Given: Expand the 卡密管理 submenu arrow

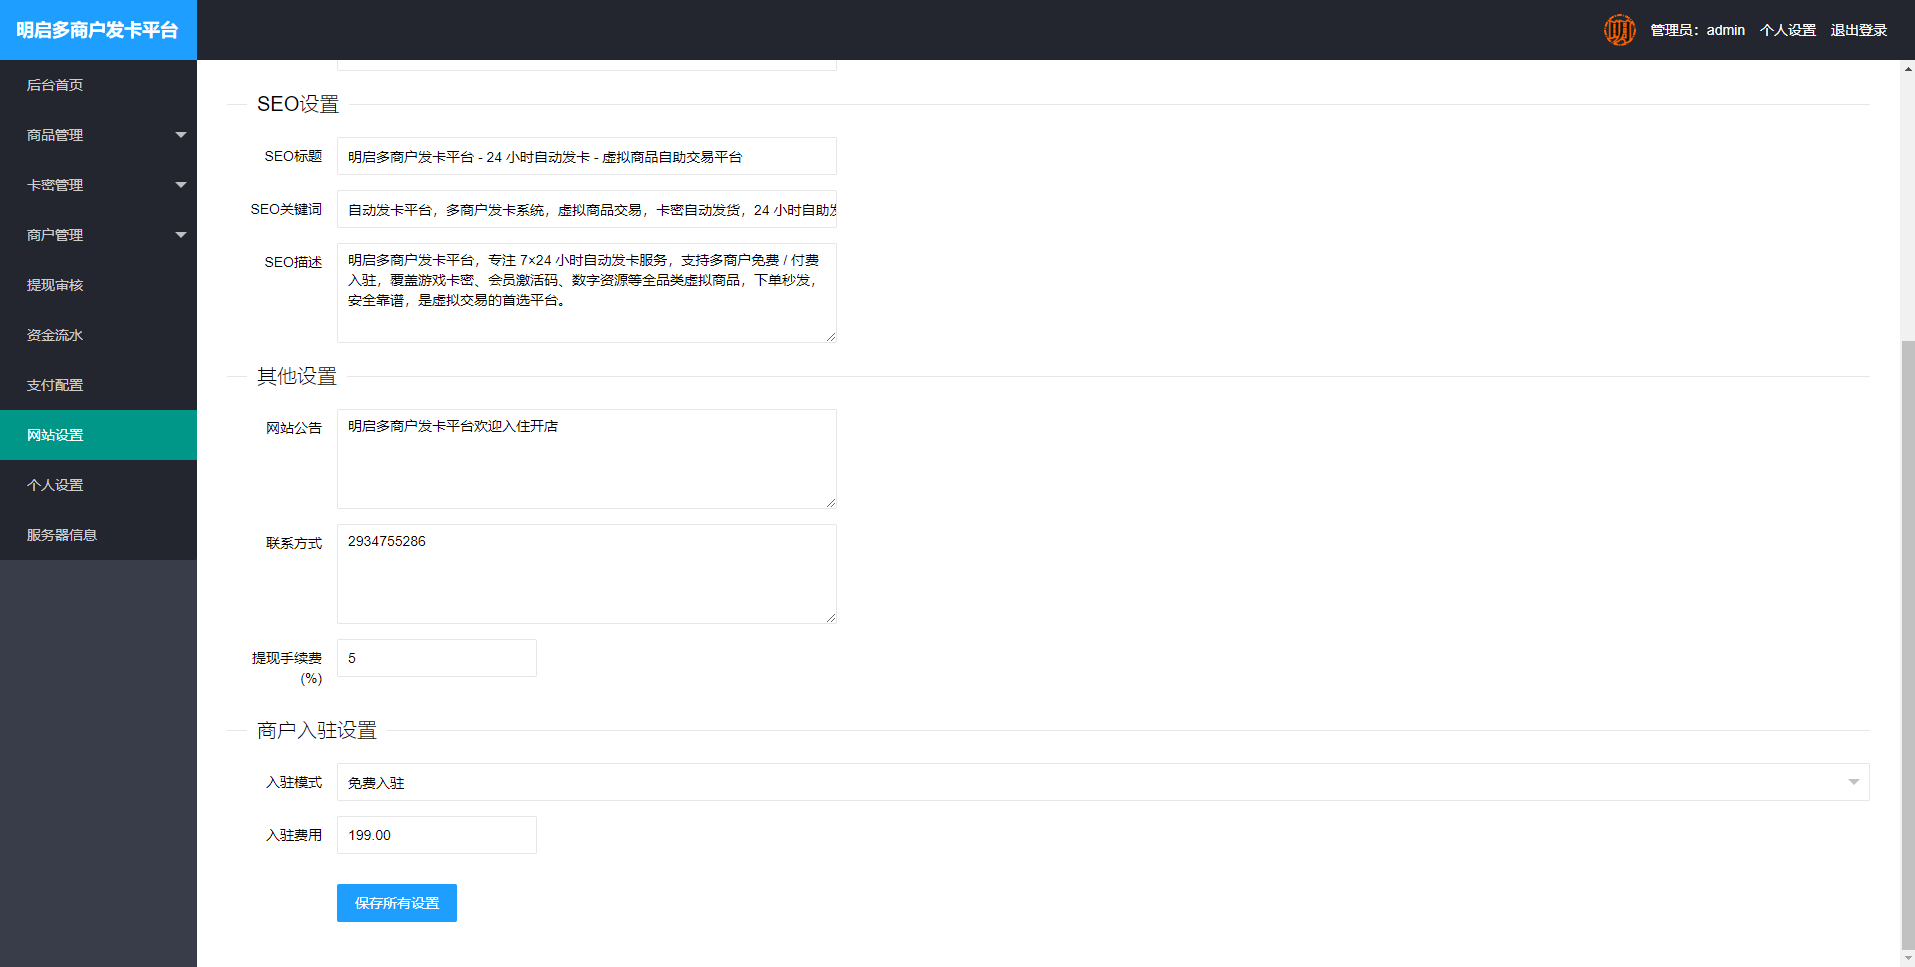Looking at the screenshot, I should click(181, 185).
